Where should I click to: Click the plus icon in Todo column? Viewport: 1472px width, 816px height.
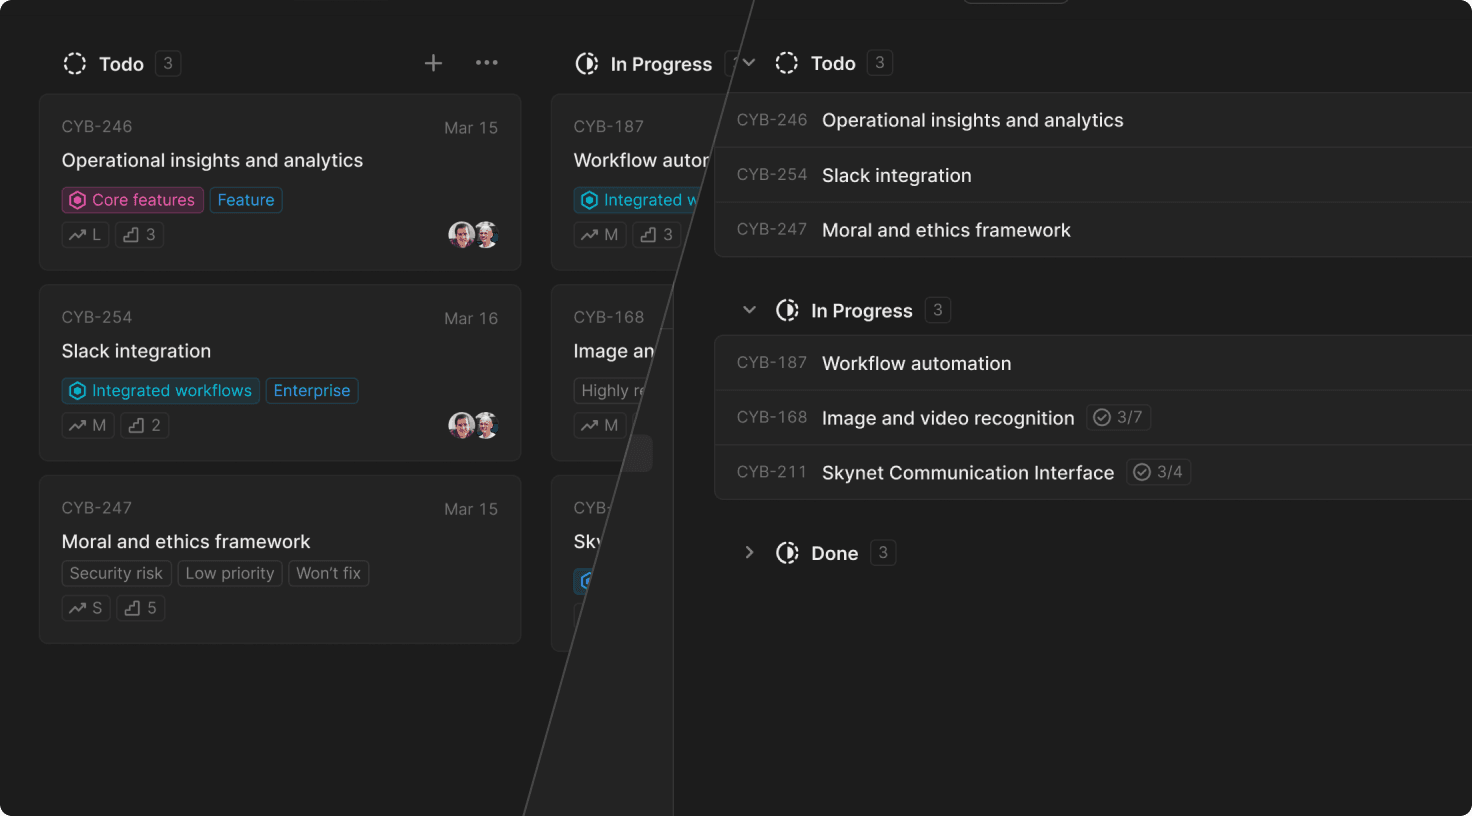point(433,63)
